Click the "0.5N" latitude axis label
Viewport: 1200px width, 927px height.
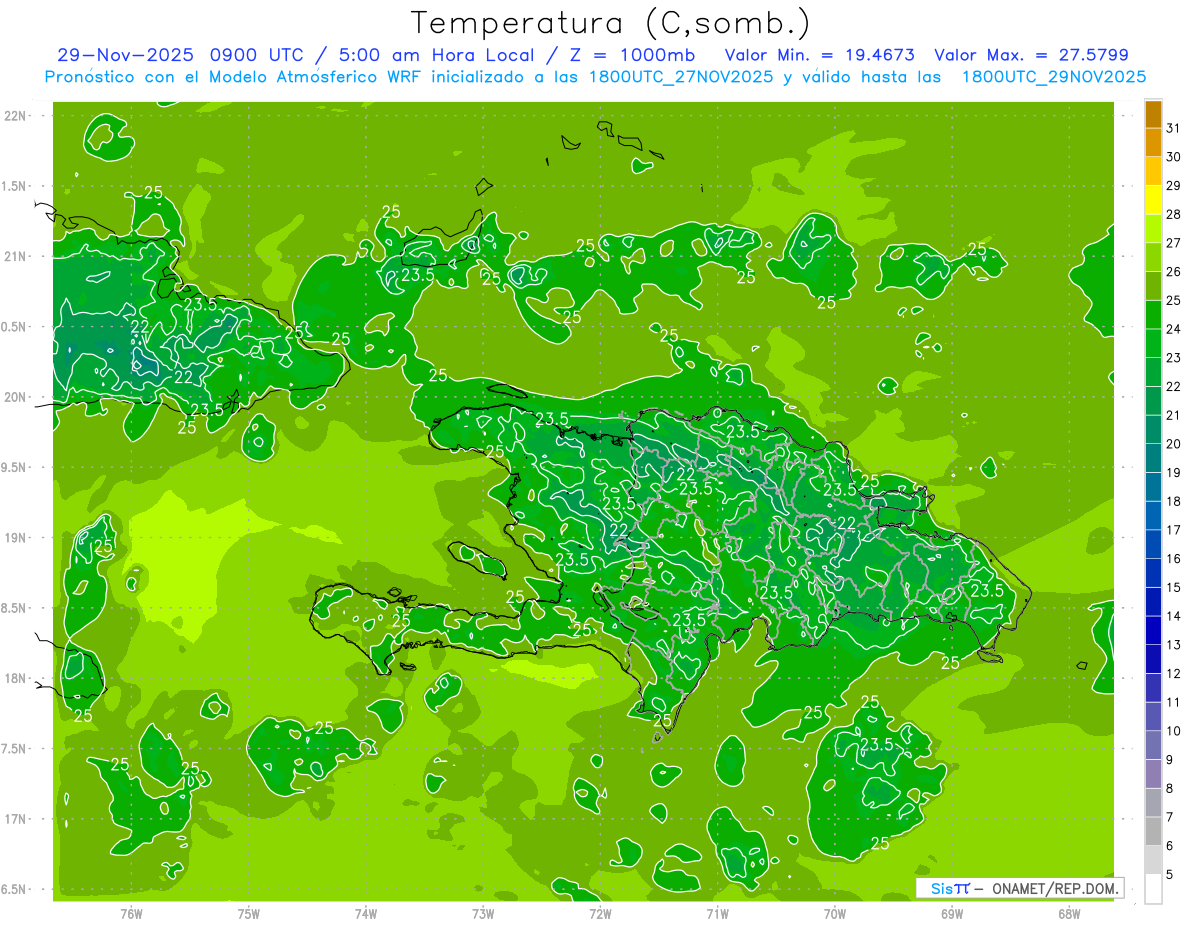pos(15,327)
